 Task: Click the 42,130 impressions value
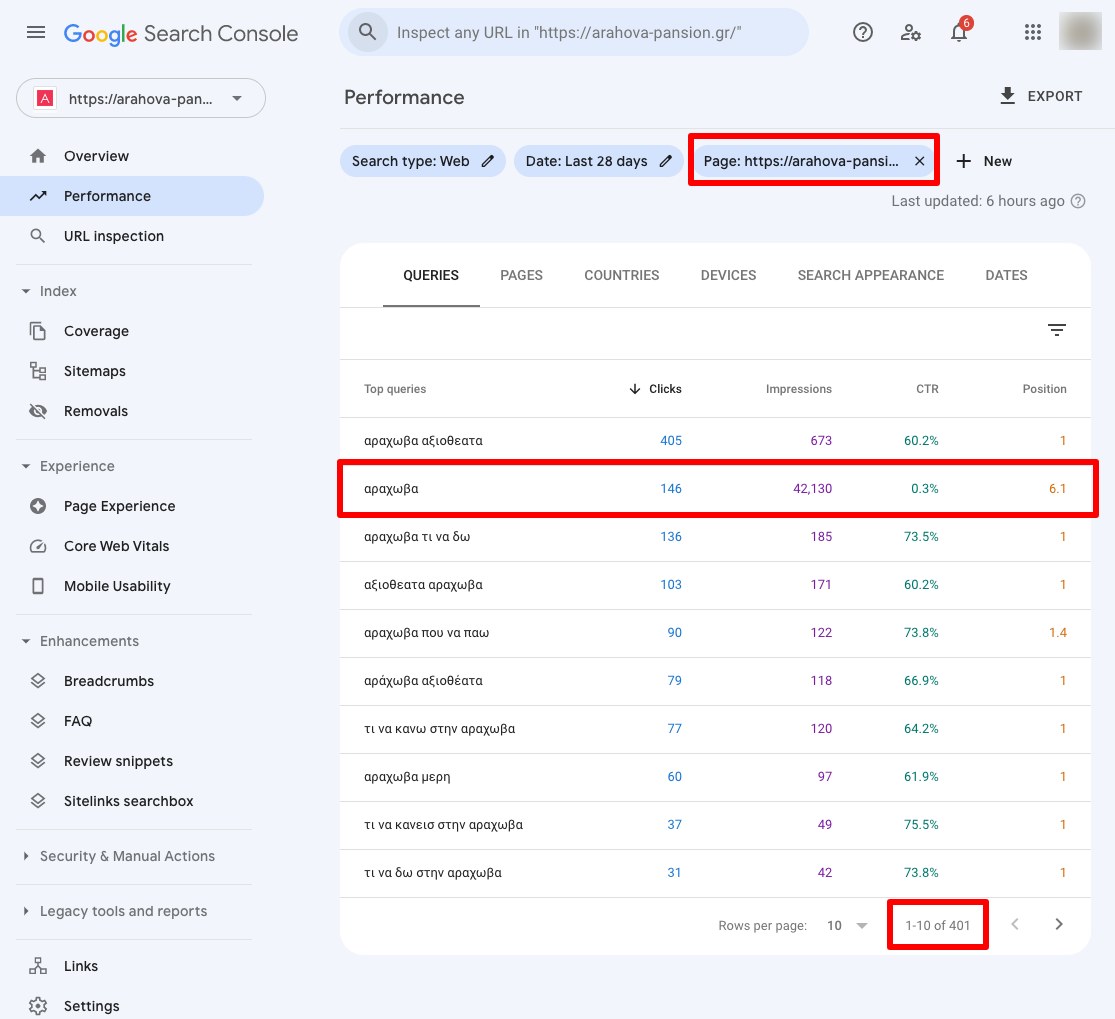[x=812, y=489]
